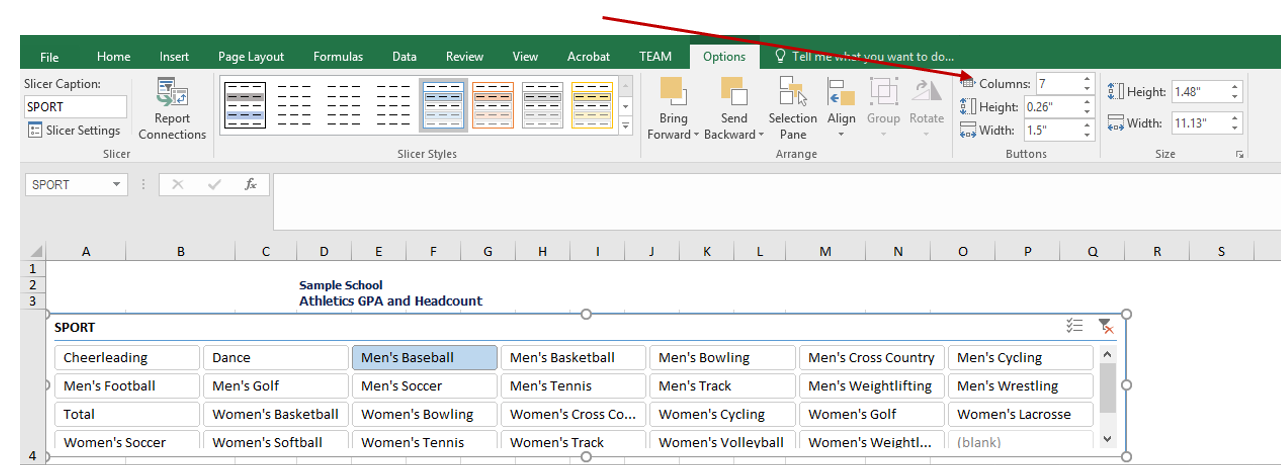Clear the SPORT slicer filter

(1105, 326)
